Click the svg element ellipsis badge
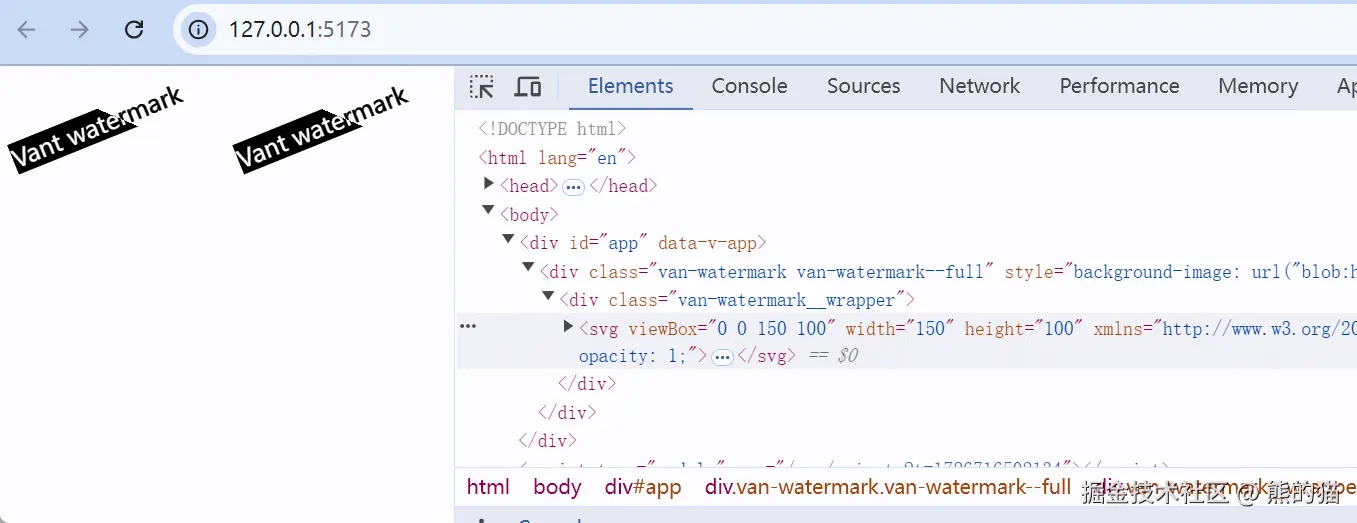Screen dimensions: 1357x523 [x=723, y=357]
